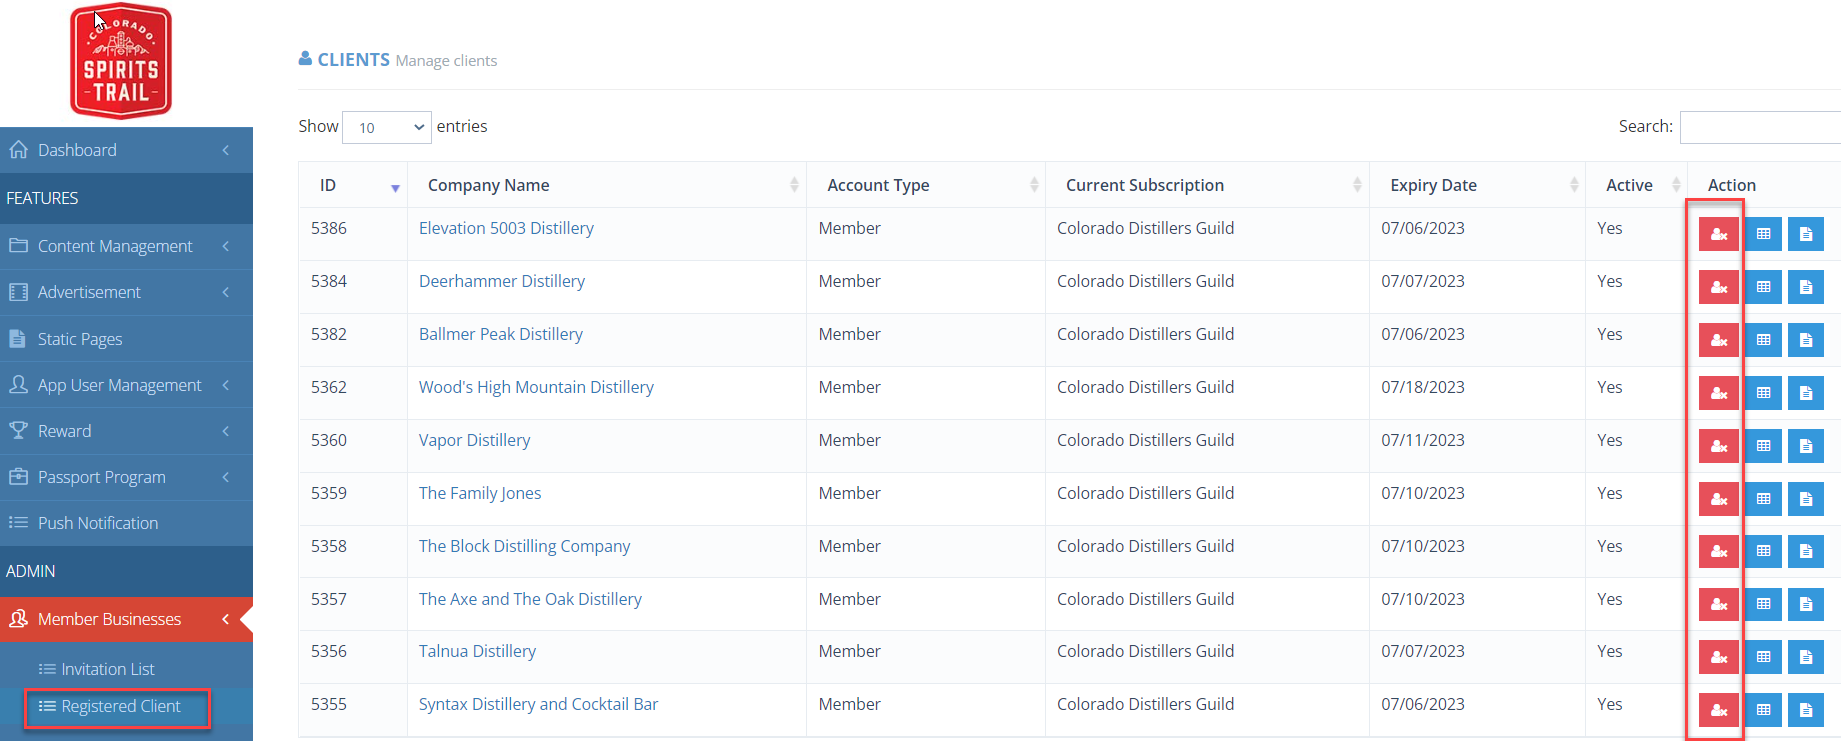1841x741 pixels.
Task: Open Wood's High Mountain Distillery link
Action: [536, 387]
